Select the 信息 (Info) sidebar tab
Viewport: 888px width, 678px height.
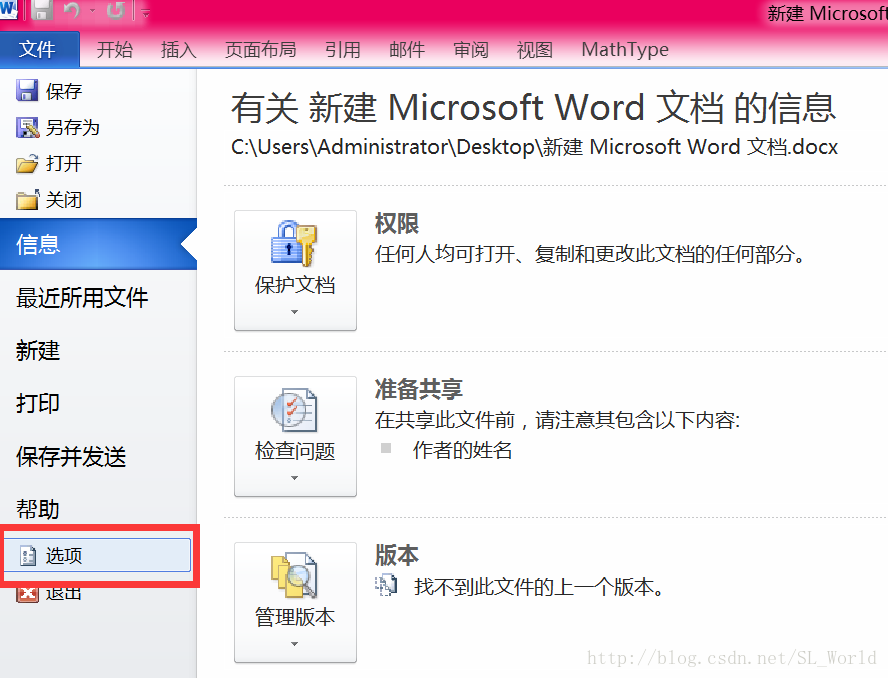tap(98, 244)
